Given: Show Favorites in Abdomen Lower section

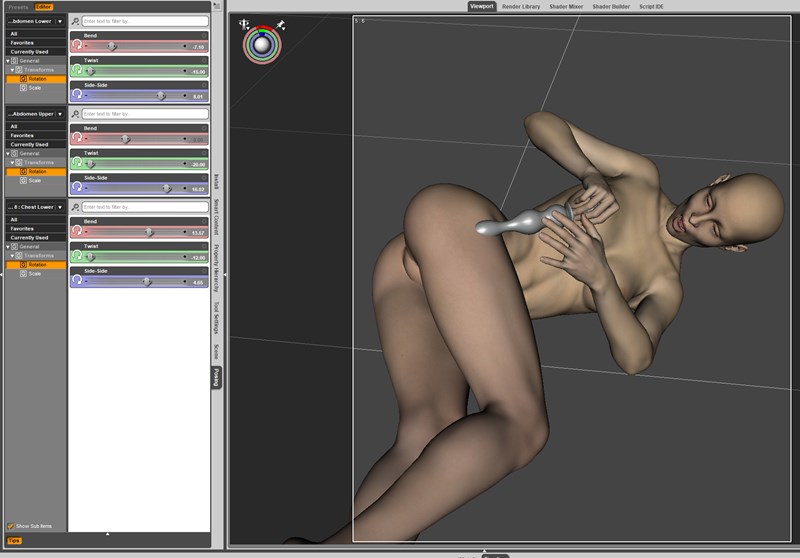Looking at the screenshot, I should (36, 43).
